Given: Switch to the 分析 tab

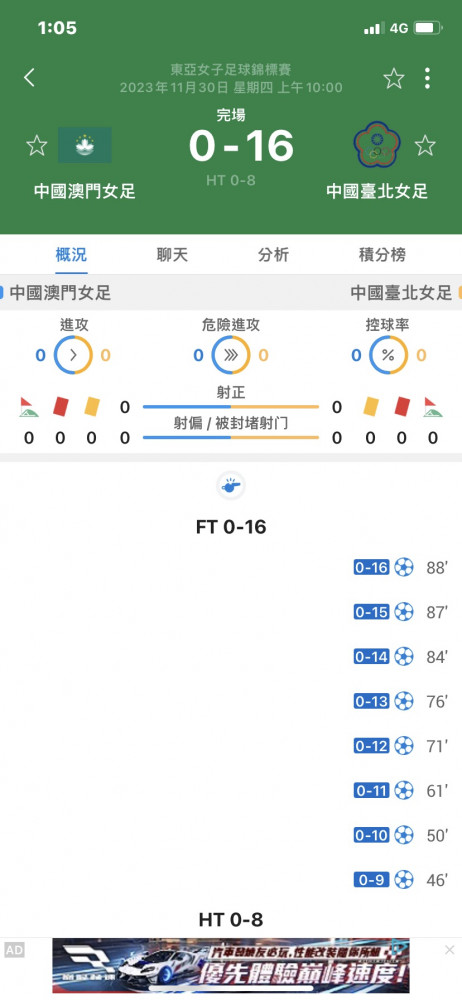Looking at the screenshot, I should point(274,255).
